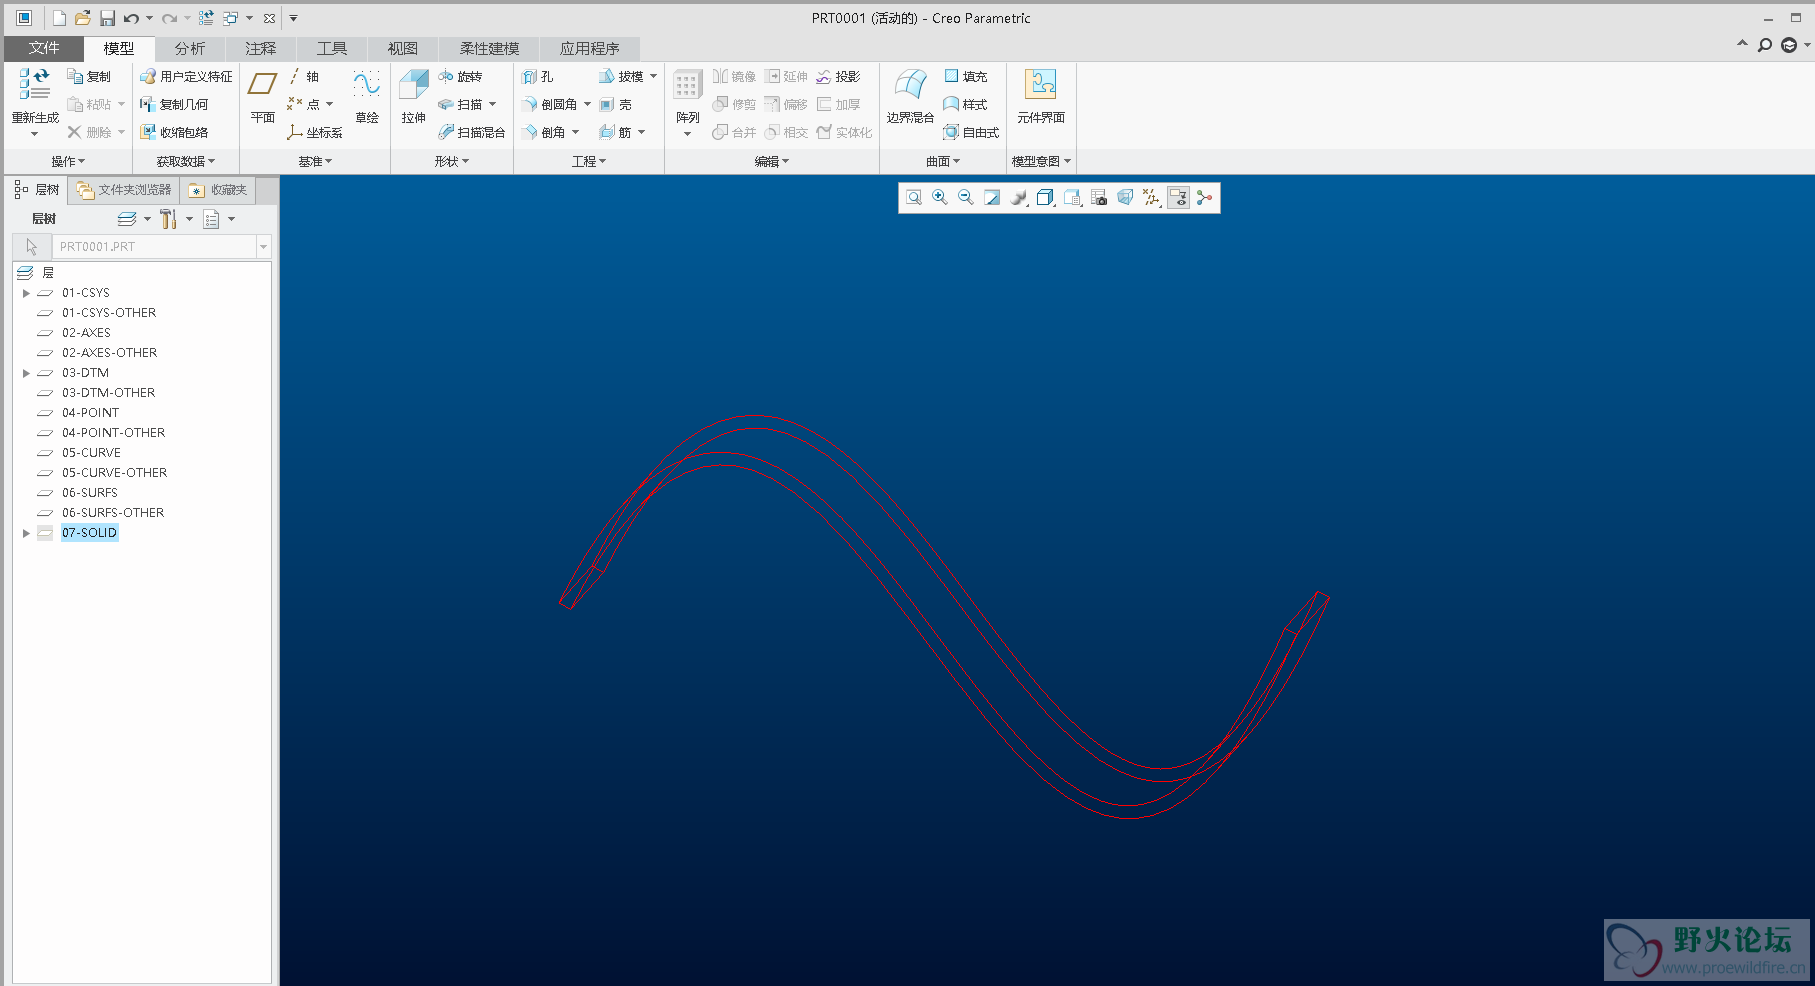Switch to Folder Browser (文件夹浏览器) tab
Image resolution: width=1815 pixels, height=986 pixels.
[125, 190]
